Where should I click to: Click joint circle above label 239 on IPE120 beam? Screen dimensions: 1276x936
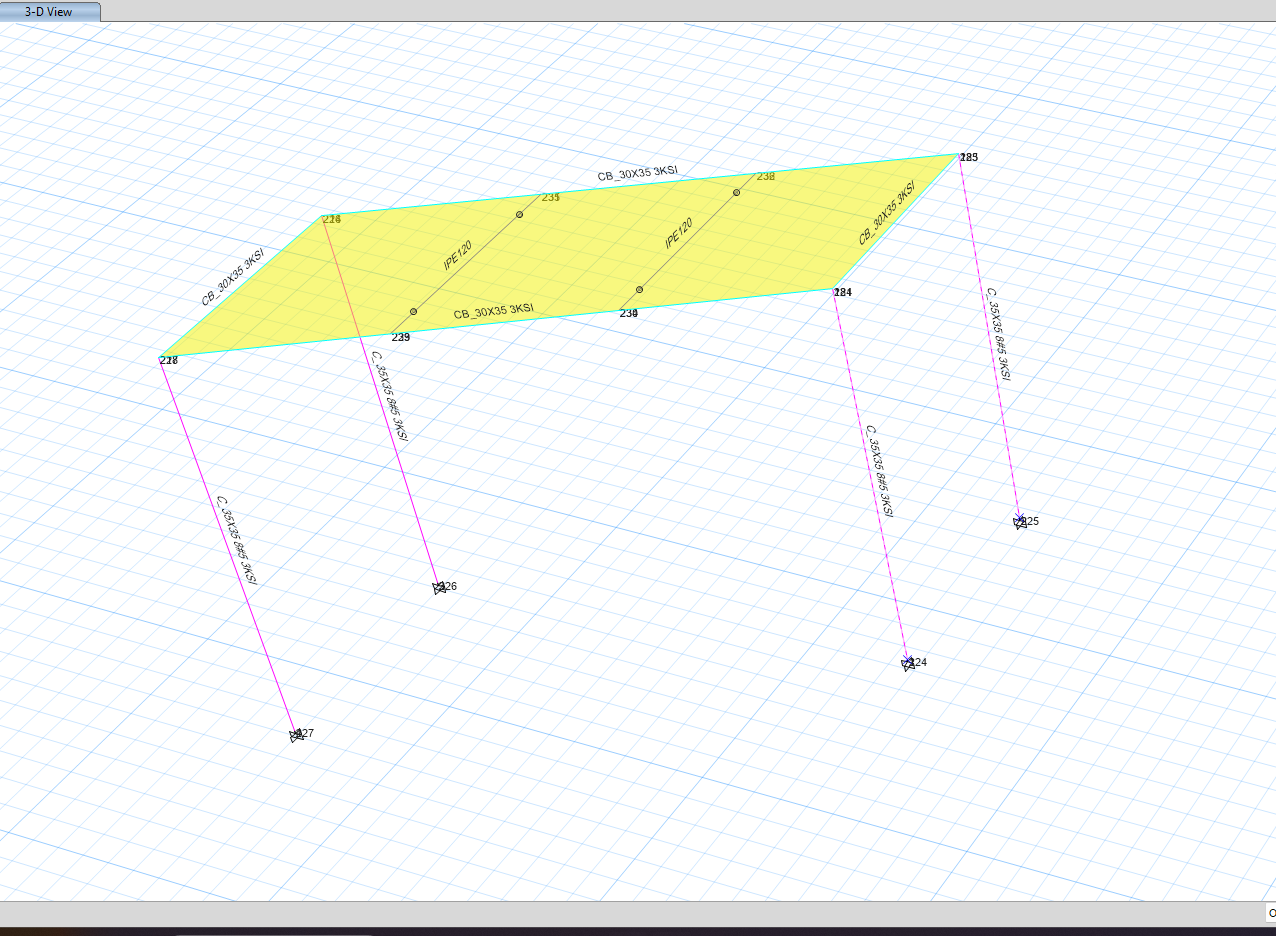point(414,312)
